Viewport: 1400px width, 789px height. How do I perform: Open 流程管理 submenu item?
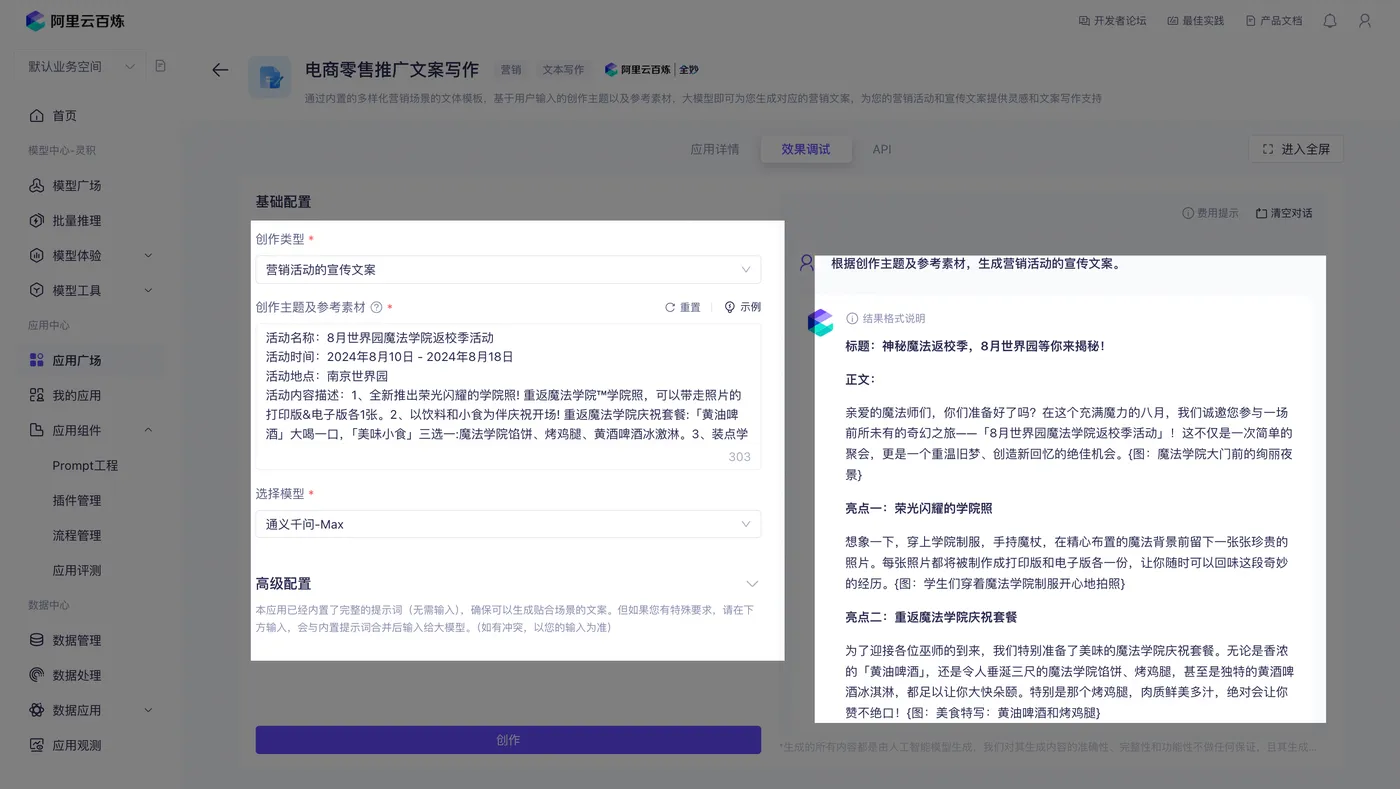point(77,536)
